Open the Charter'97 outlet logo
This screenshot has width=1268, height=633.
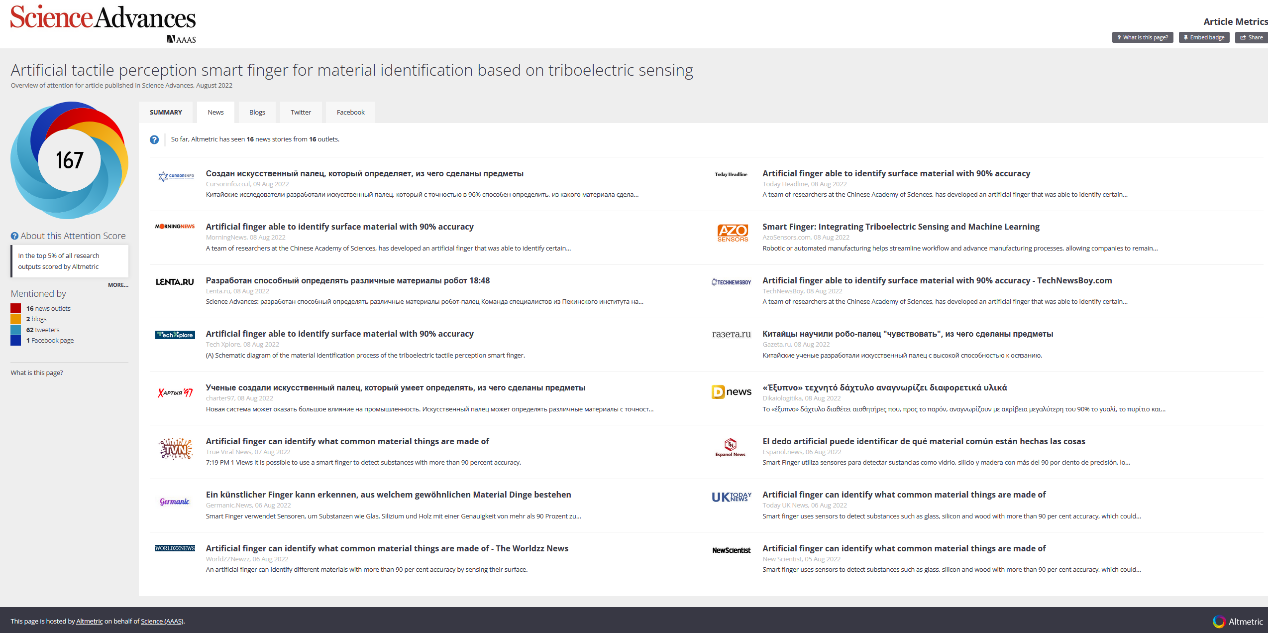pos(175,392)
